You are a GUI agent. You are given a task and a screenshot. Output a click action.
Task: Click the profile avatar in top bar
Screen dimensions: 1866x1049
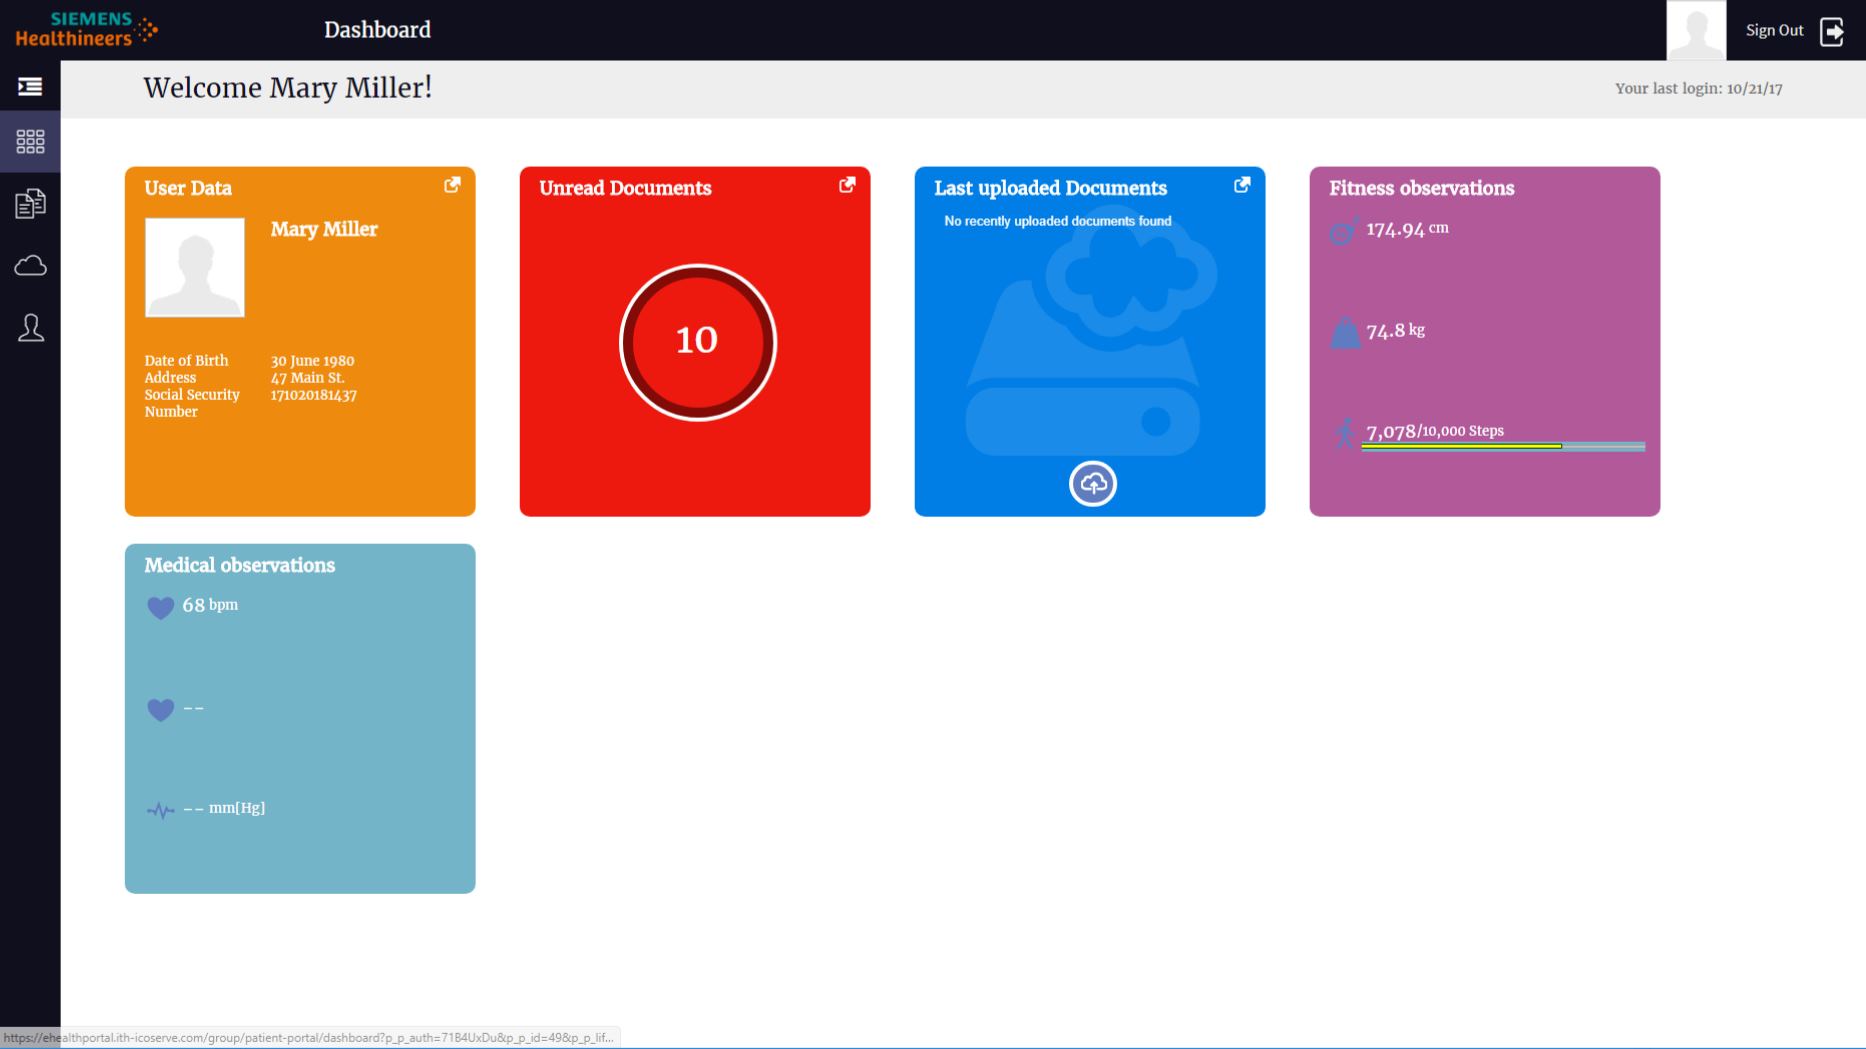tap(1696, 31)
